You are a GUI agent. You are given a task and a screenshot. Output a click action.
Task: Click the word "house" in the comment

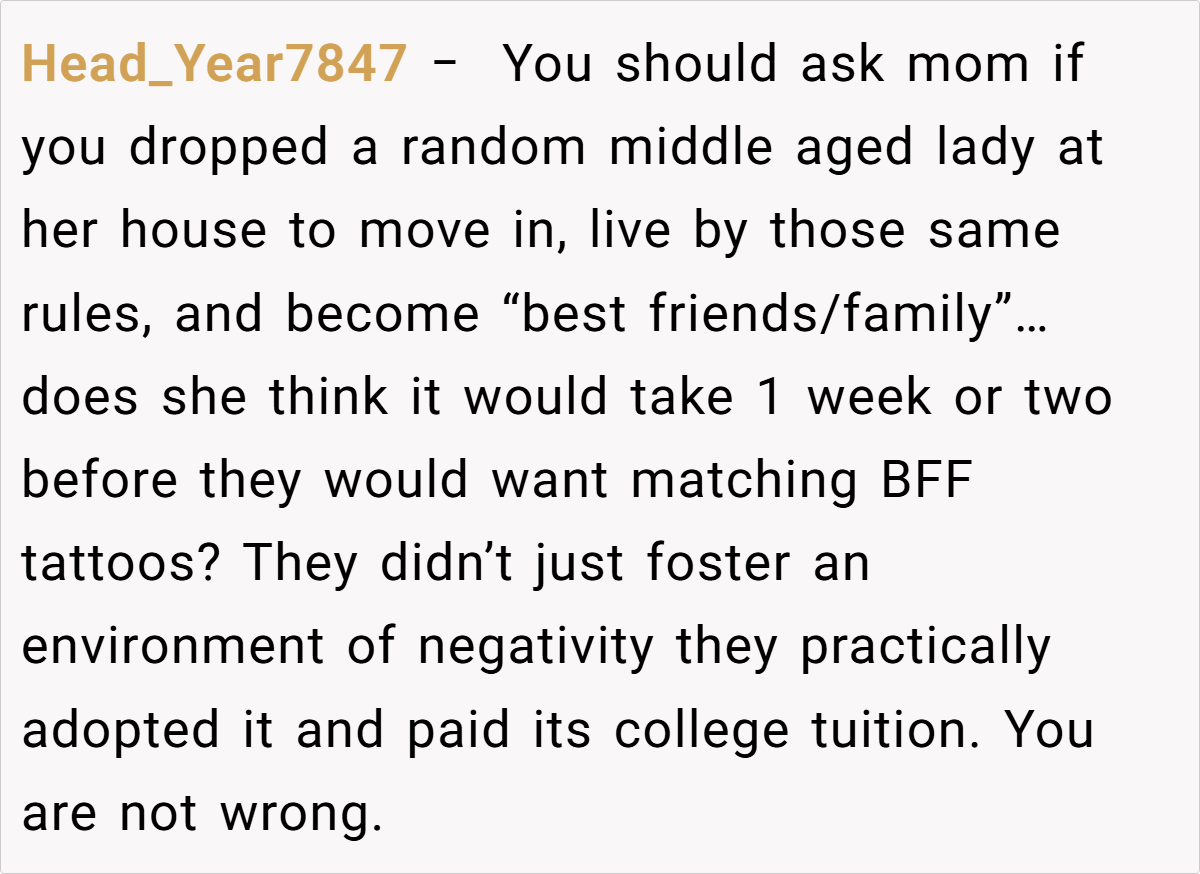point(194,231)
